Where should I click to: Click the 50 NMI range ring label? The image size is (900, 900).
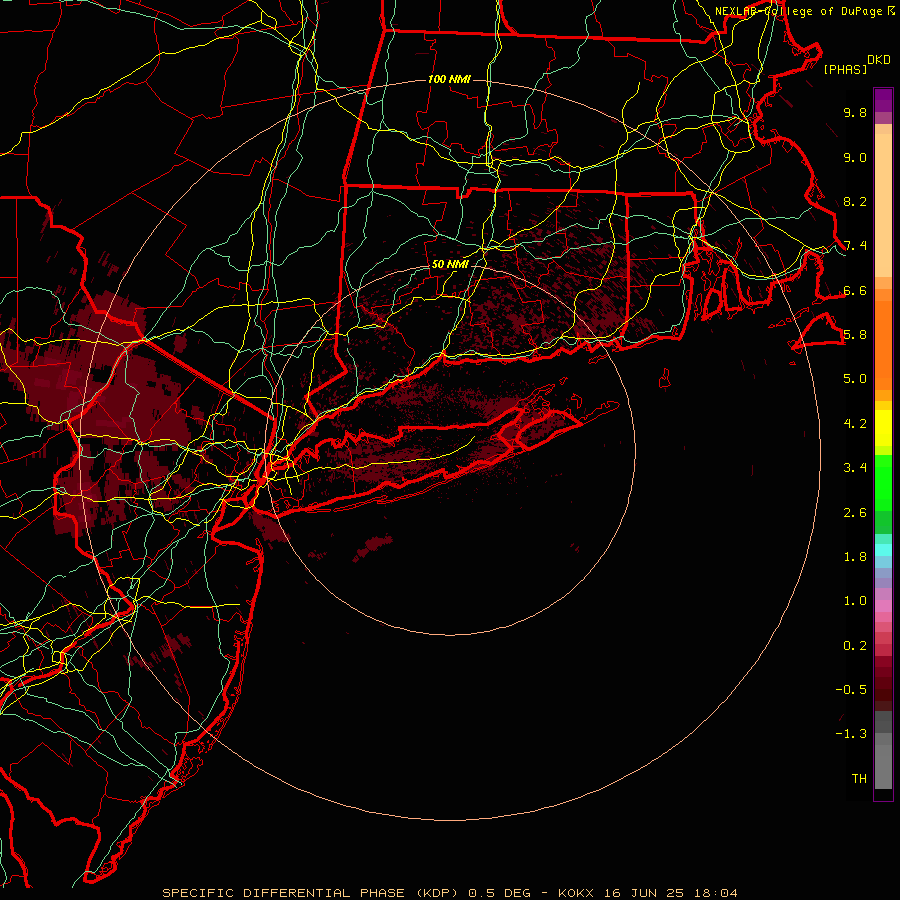tap(451, 264)
